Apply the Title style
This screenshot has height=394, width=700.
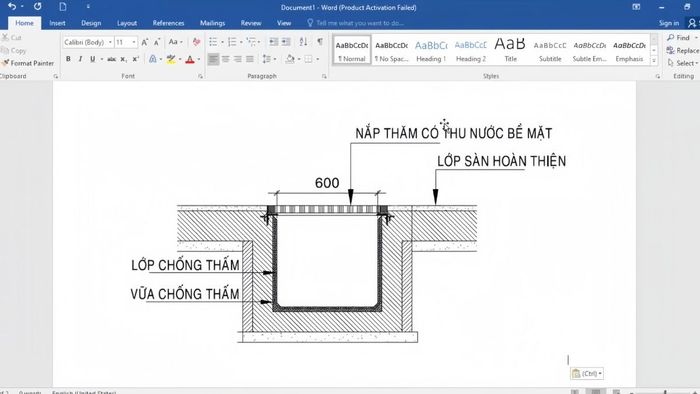pyautogui.click(x=510, y=50)
